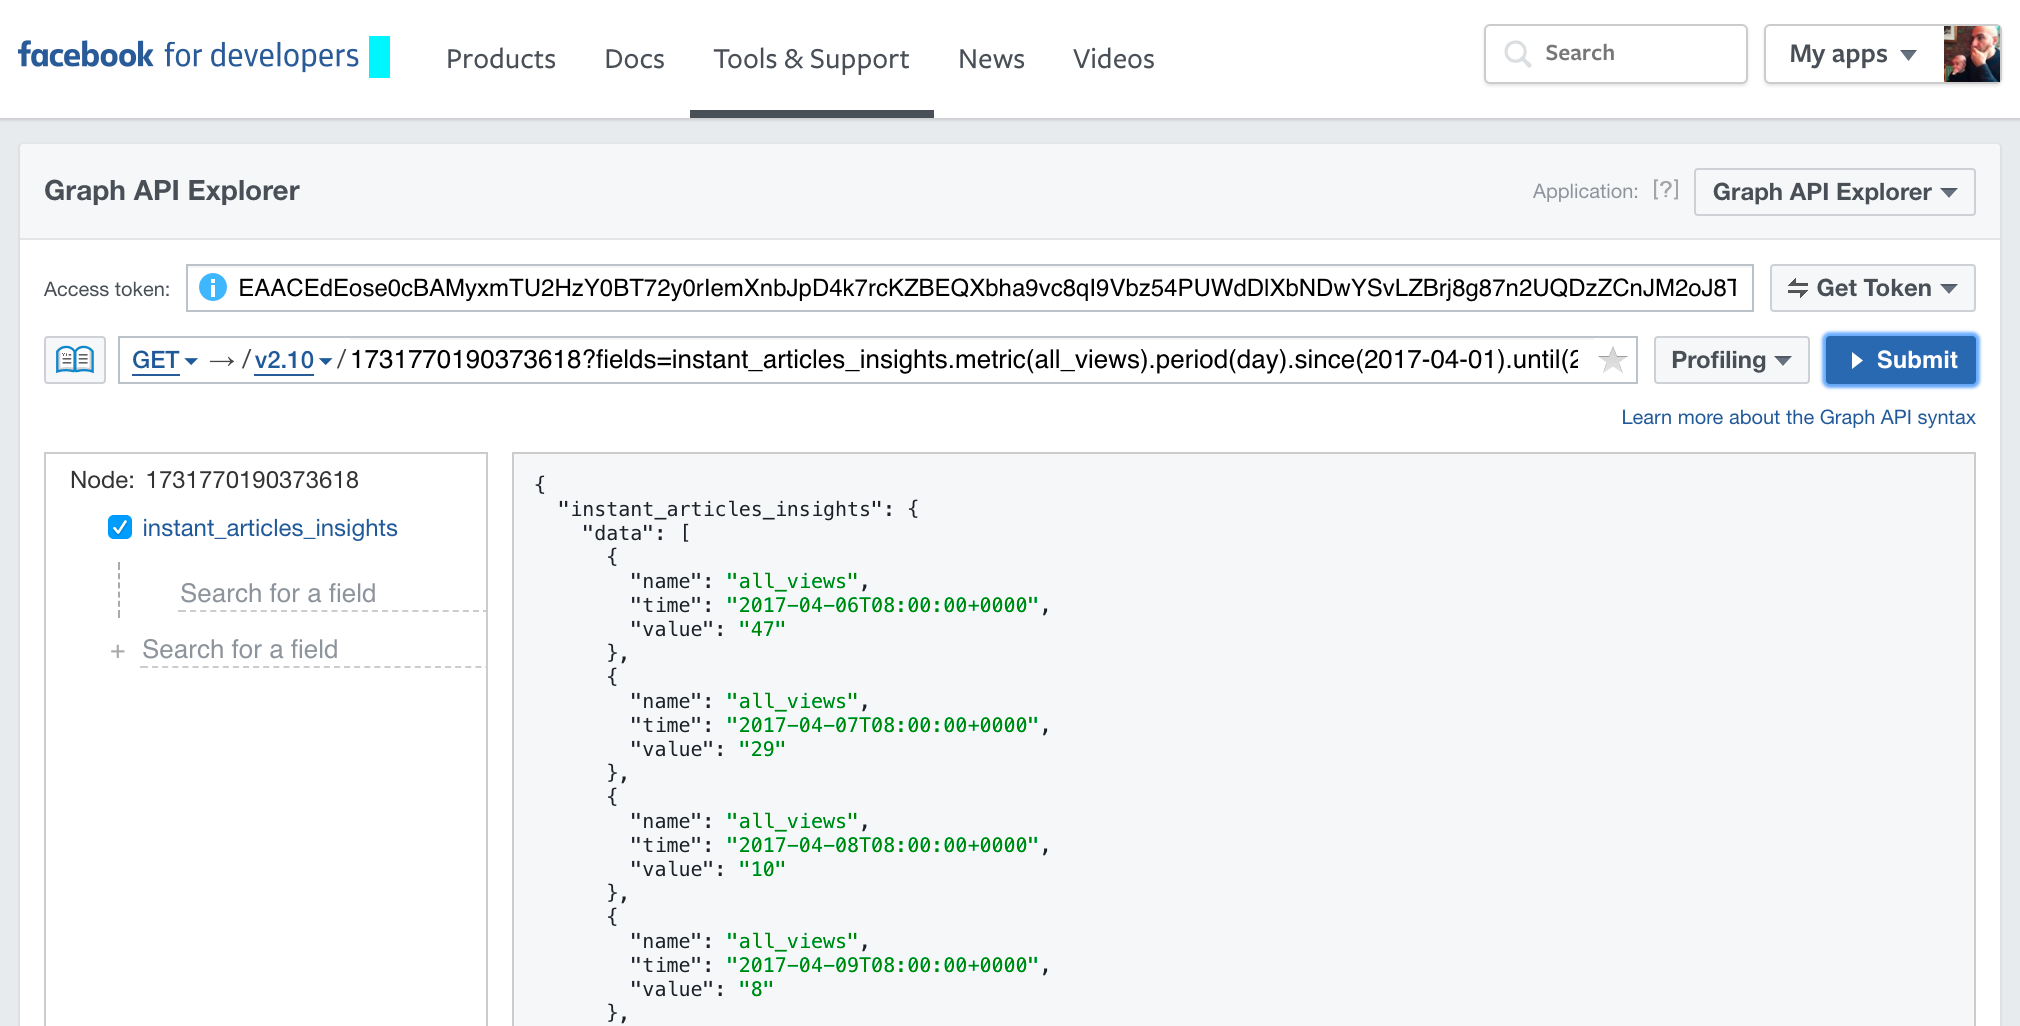
Task: Uncheck the instant_articles_insights checkbox
Action: coord(120,527)
